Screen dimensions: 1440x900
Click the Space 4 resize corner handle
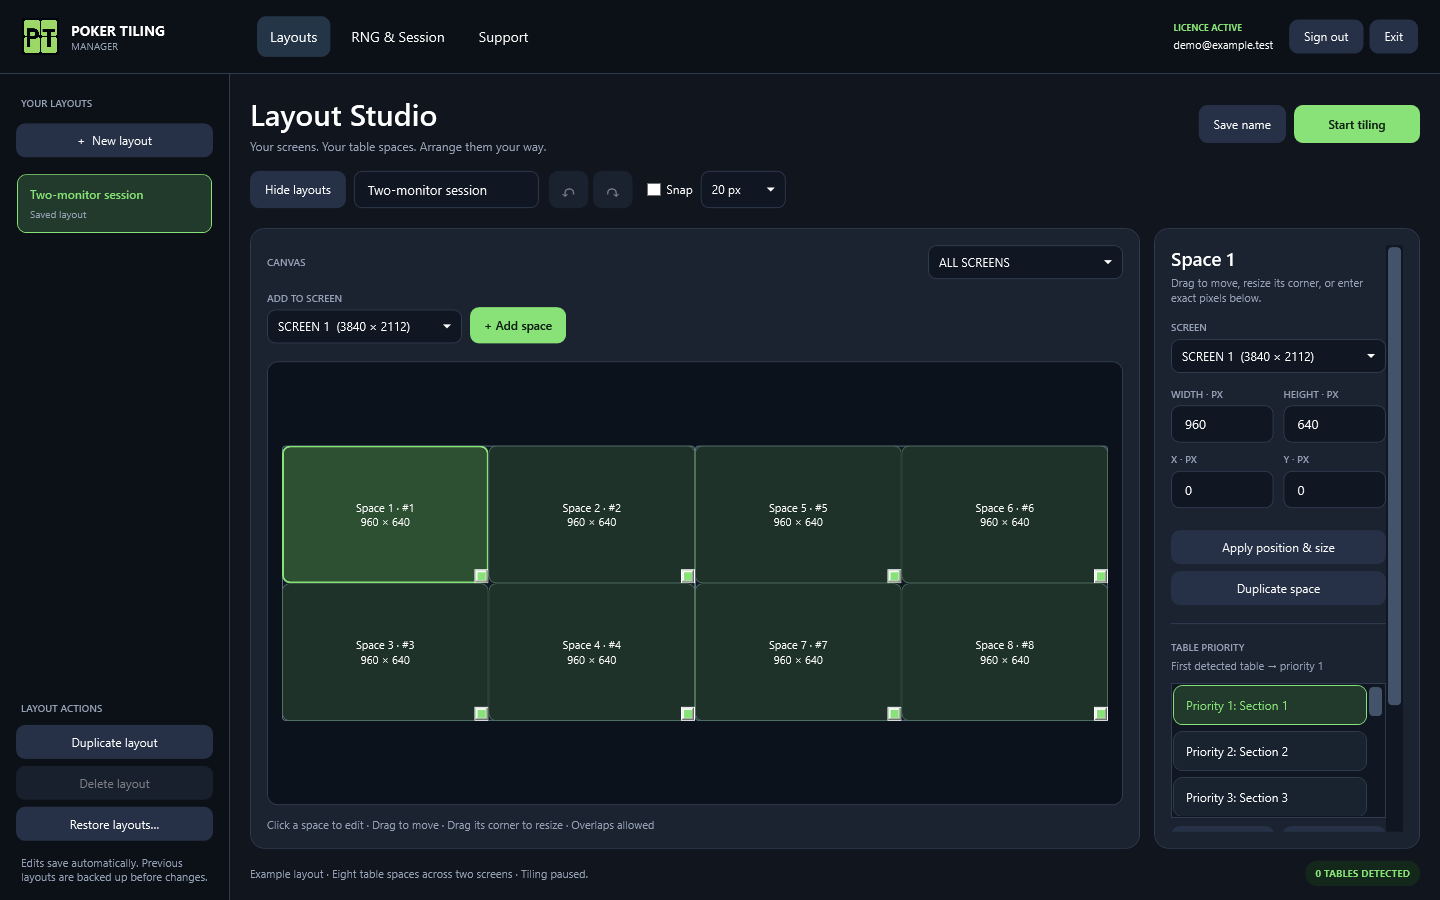688,714
